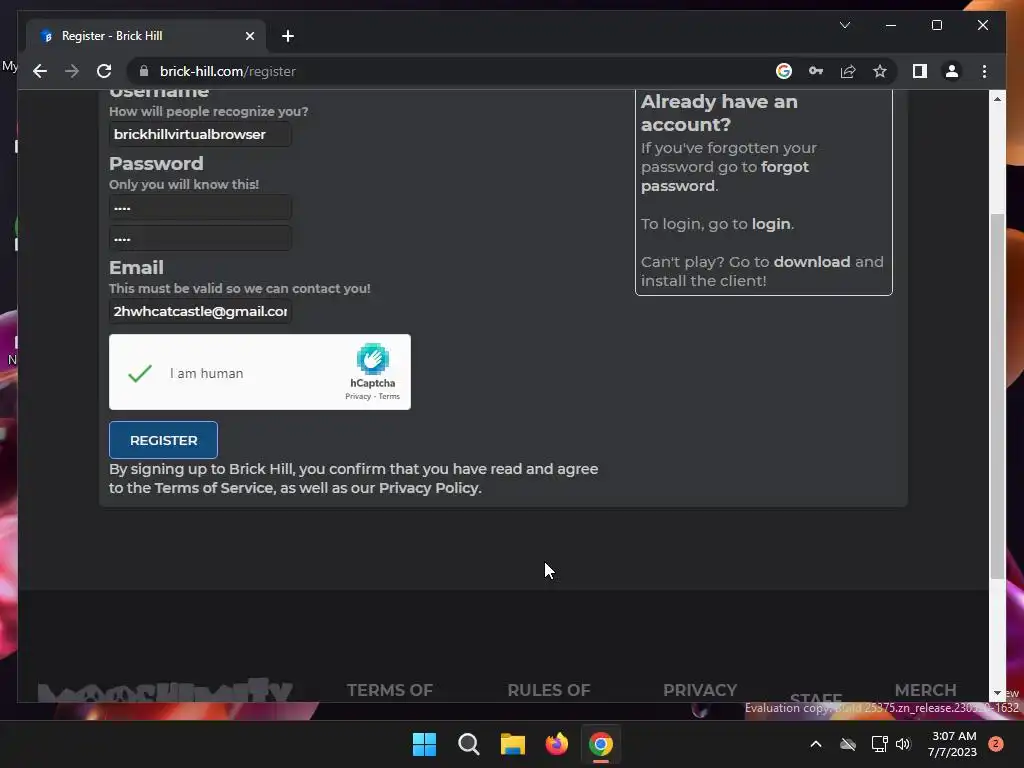Click the confirm password field

click(200, 238)
